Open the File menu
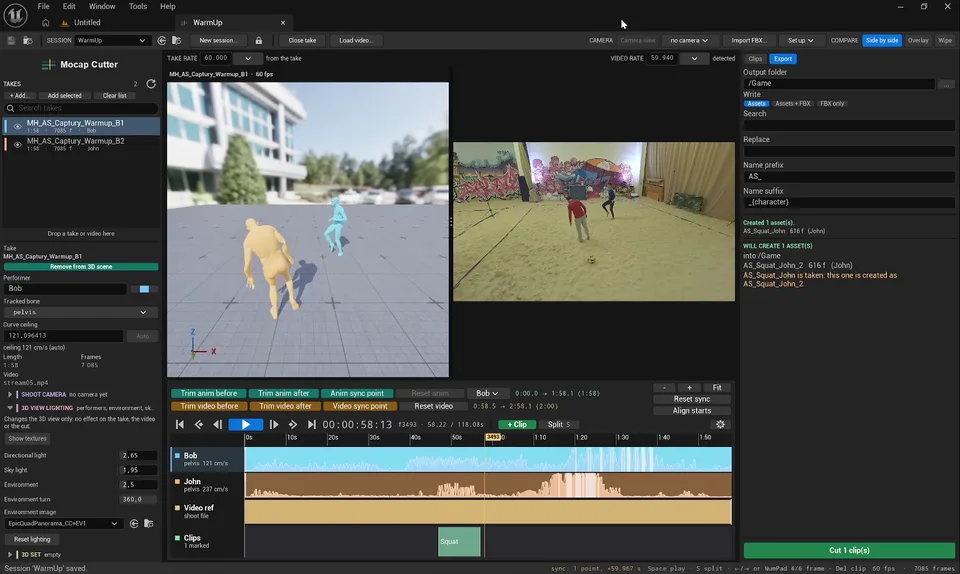This screenshot has height=574, width=960. pos(43,6)
